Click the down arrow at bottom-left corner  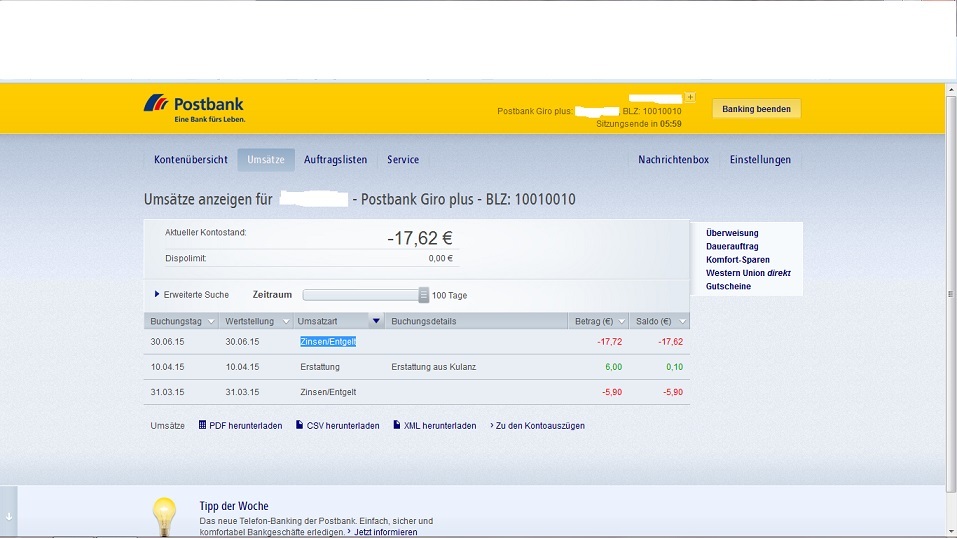pyautogui.click(x=9, y=517)
